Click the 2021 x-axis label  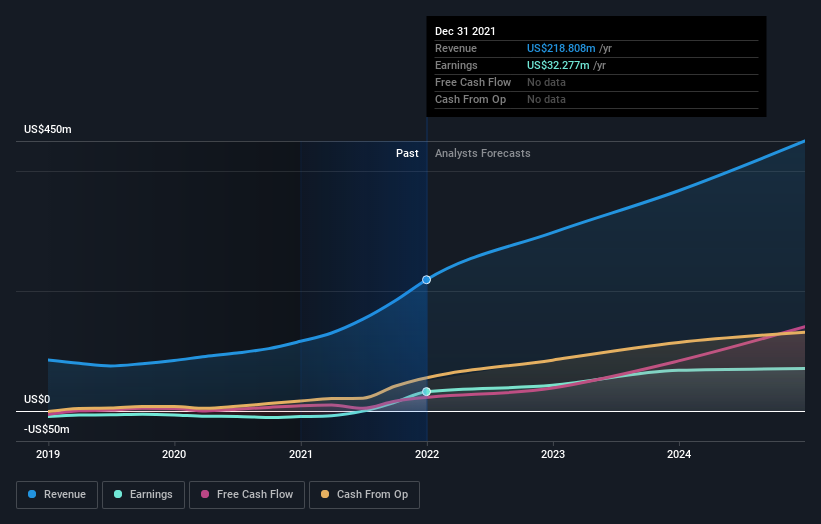point(301,454)
